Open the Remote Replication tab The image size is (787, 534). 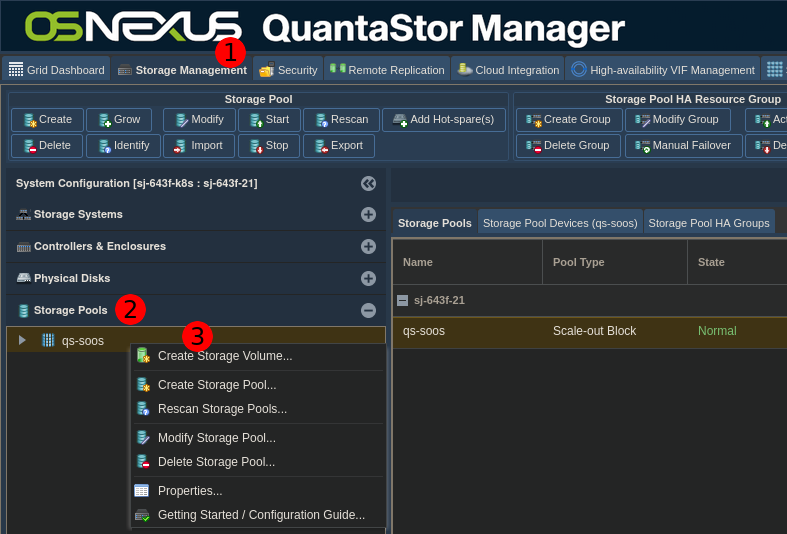coord(387,70)
